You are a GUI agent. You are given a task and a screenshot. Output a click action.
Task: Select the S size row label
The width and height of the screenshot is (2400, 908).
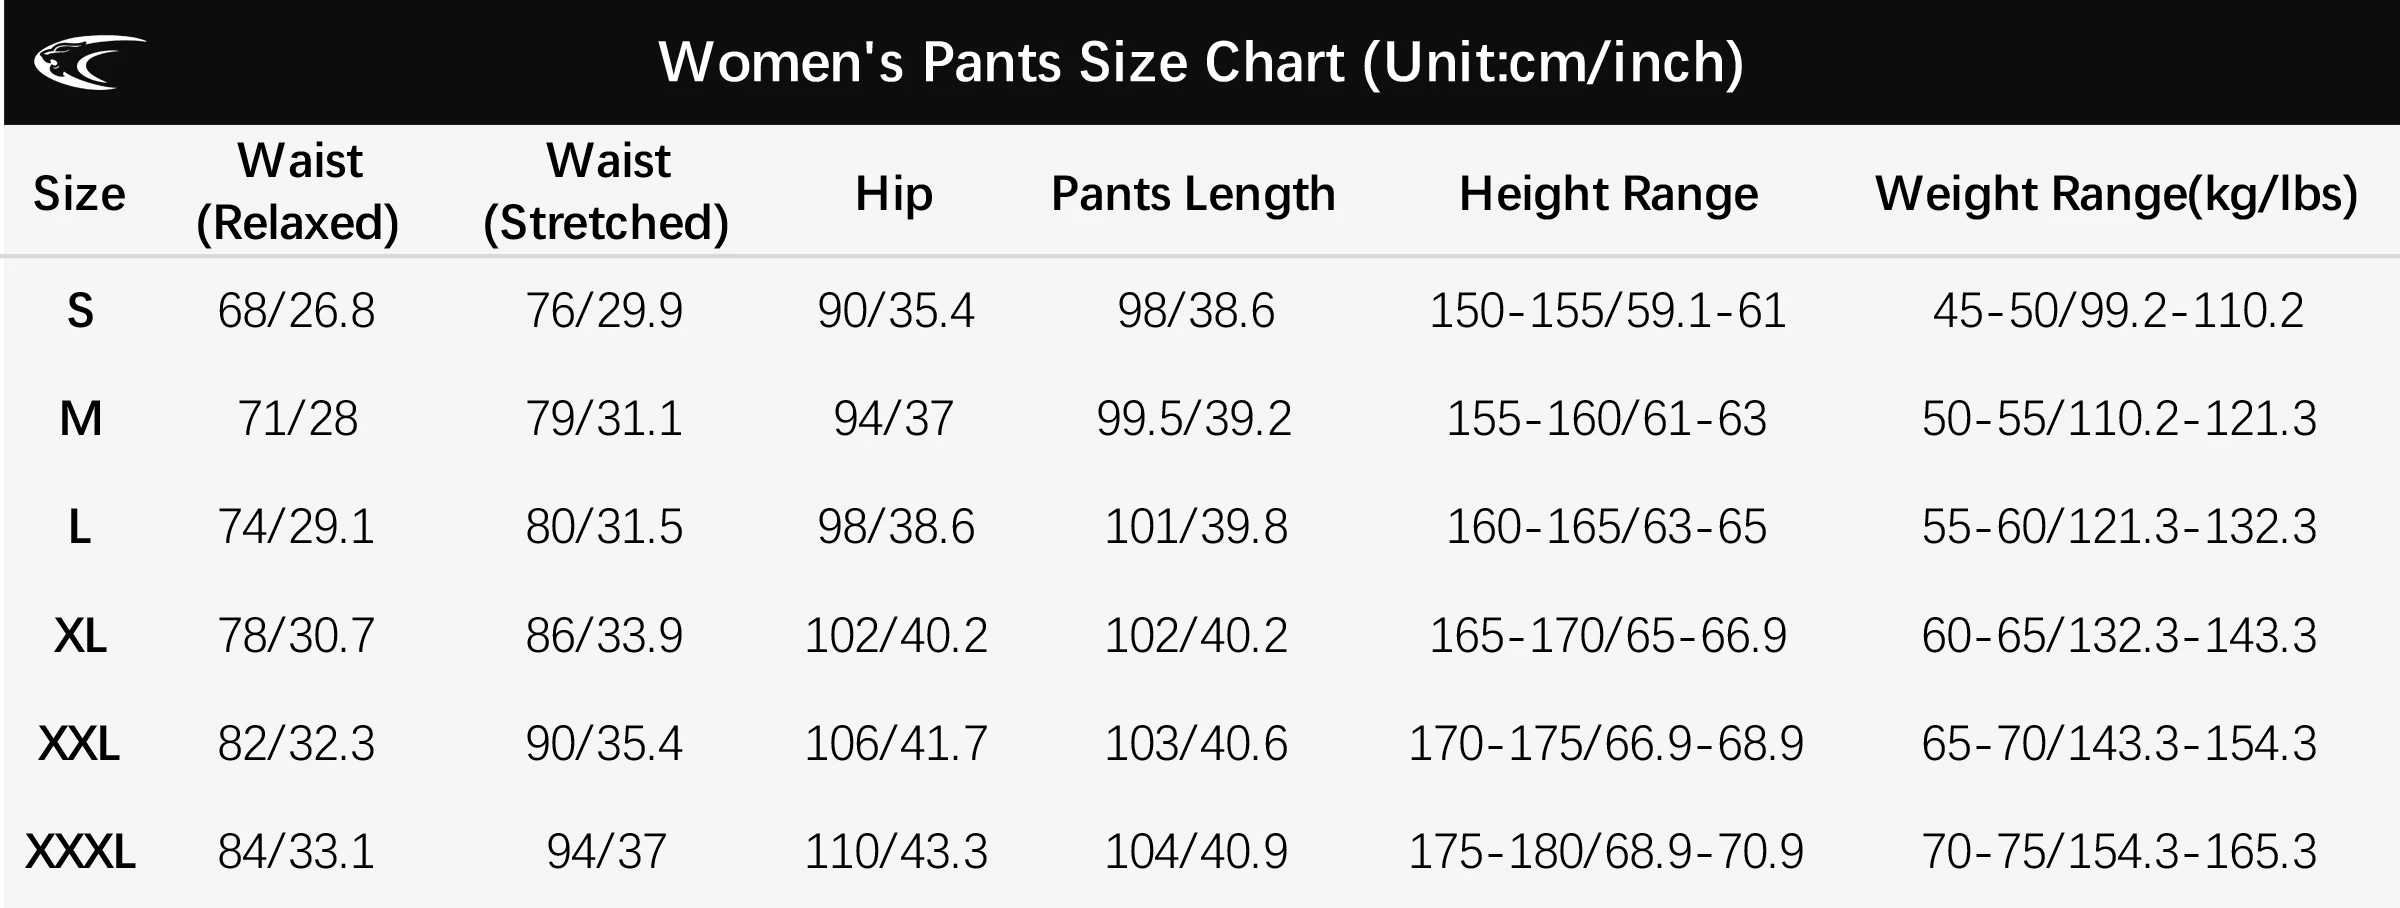pyautogui.click(x=80, y=311)
